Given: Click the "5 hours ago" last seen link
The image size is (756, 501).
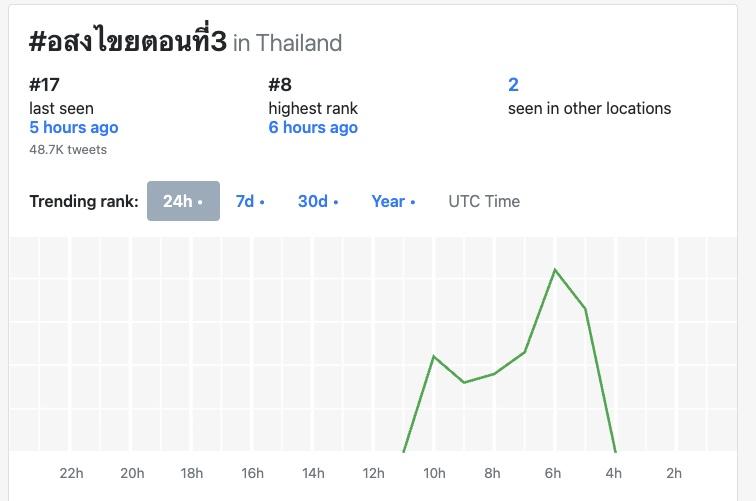Looking at the screenshot, I should coord(74,127).
